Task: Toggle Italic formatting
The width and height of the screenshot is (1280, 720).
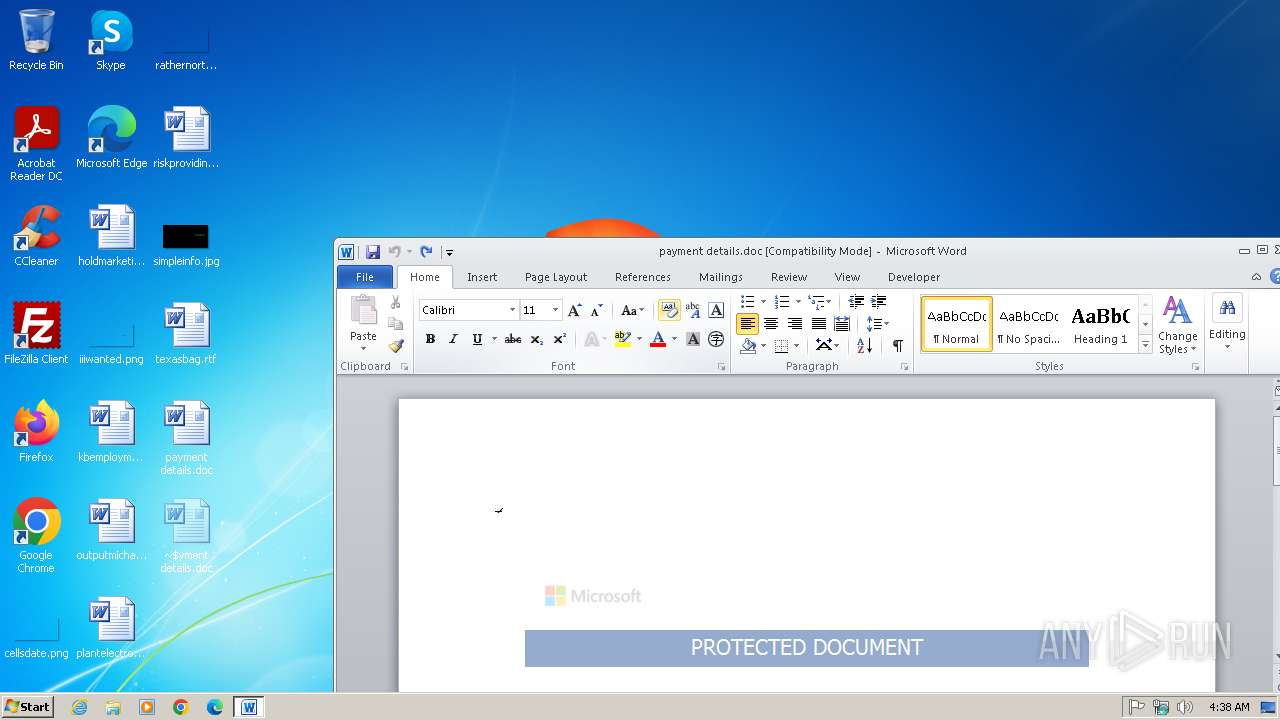Action: [453, 339]
